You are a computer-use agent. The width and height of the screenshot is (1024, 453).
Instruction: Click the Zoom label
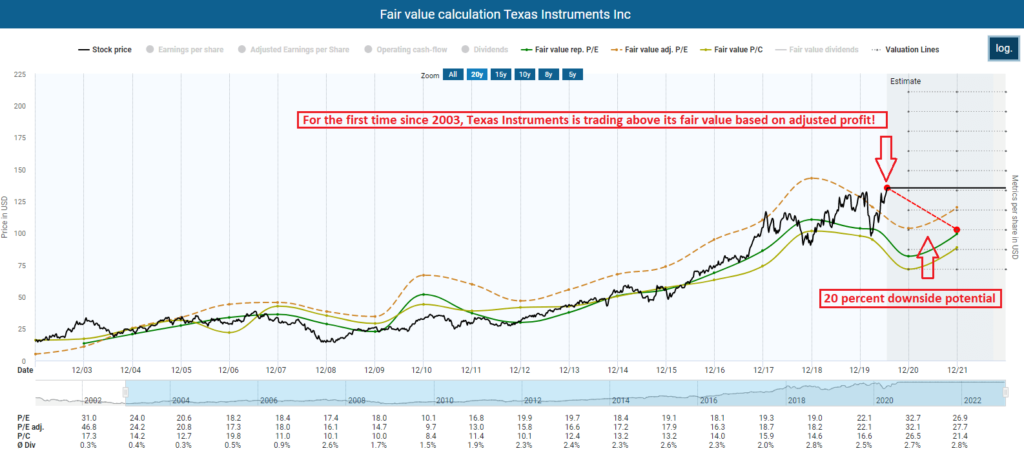click(x=430, y=75)
